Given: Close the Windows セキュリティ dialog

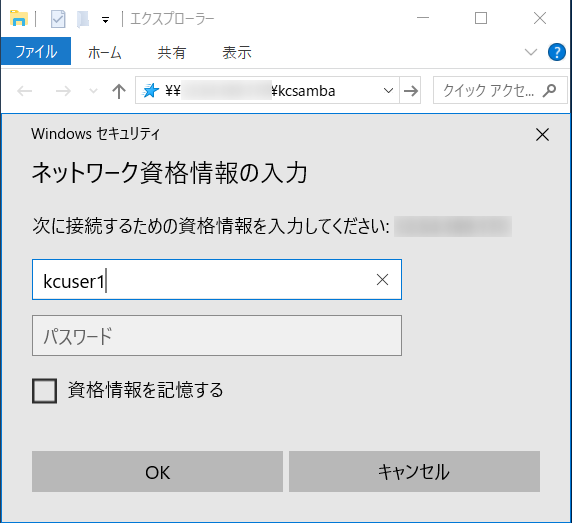Looking at the screenshot, I should 542,135.
